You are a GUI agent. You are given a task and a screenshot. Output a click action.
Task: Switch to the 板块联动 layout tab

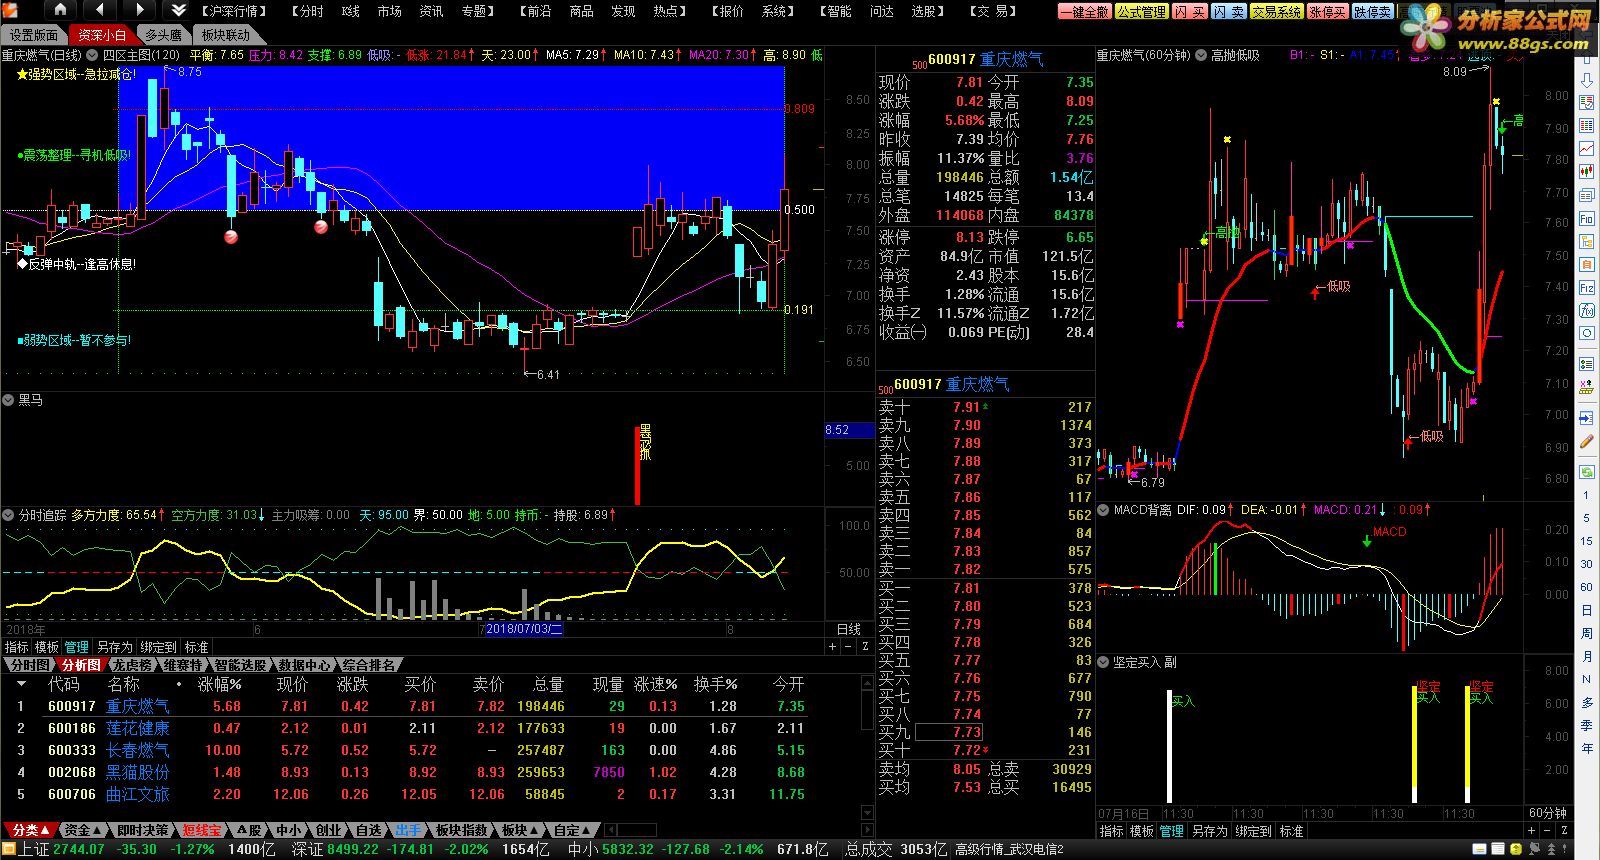pos(226,35)
